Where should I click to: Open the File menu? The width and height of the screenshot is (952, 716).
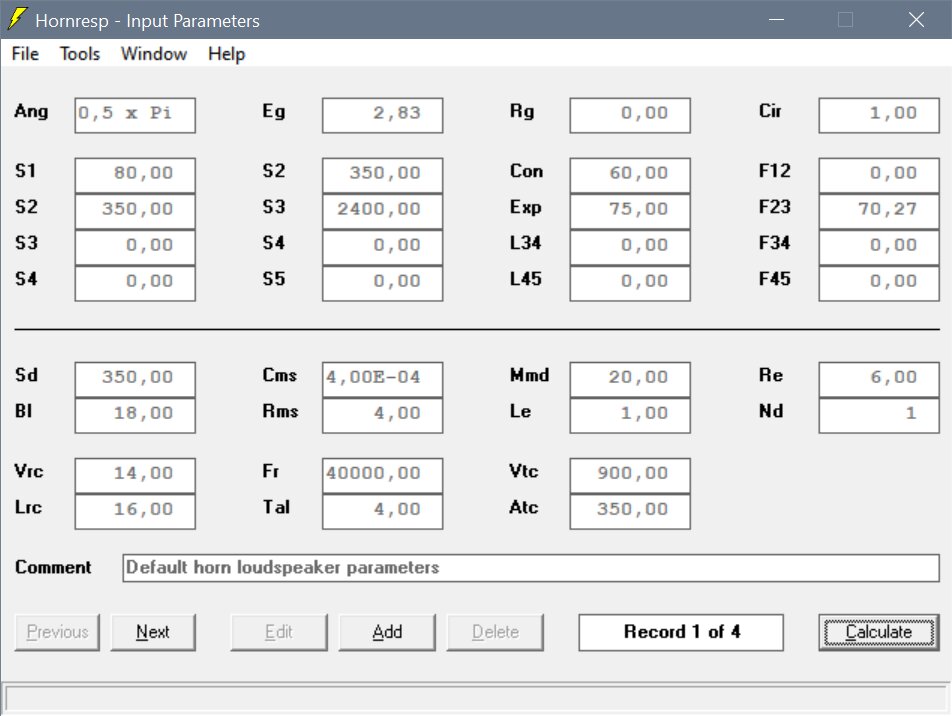coord(24,54)
